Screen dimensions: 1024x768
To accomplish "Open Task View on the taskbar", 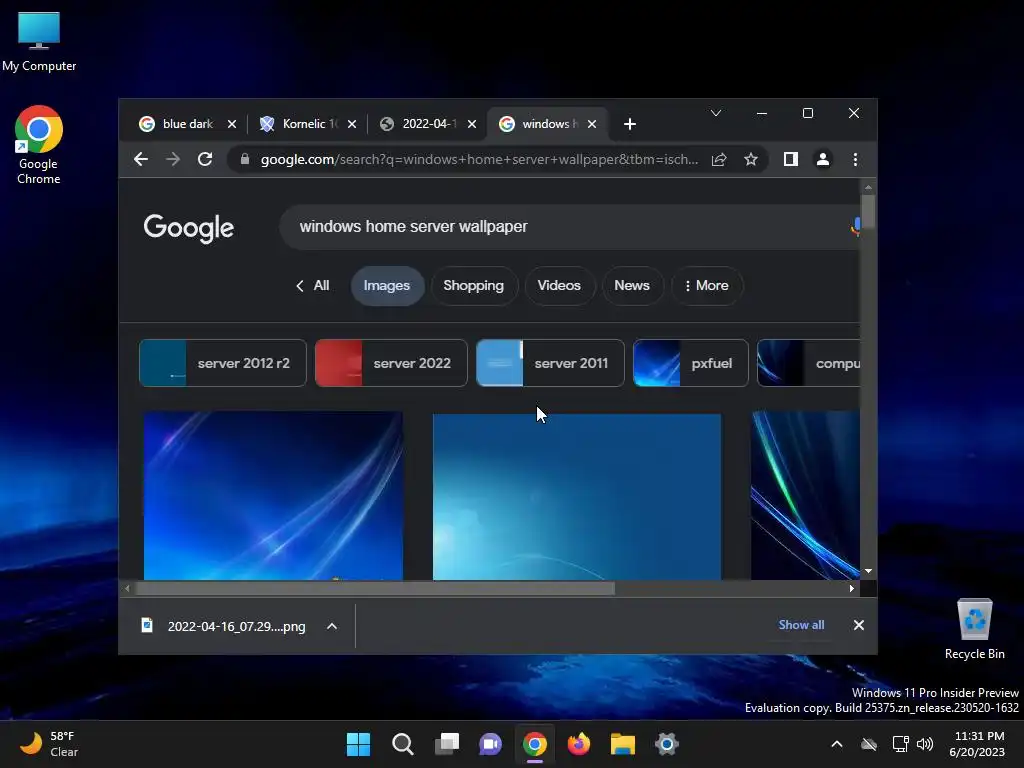I will 447,744.
